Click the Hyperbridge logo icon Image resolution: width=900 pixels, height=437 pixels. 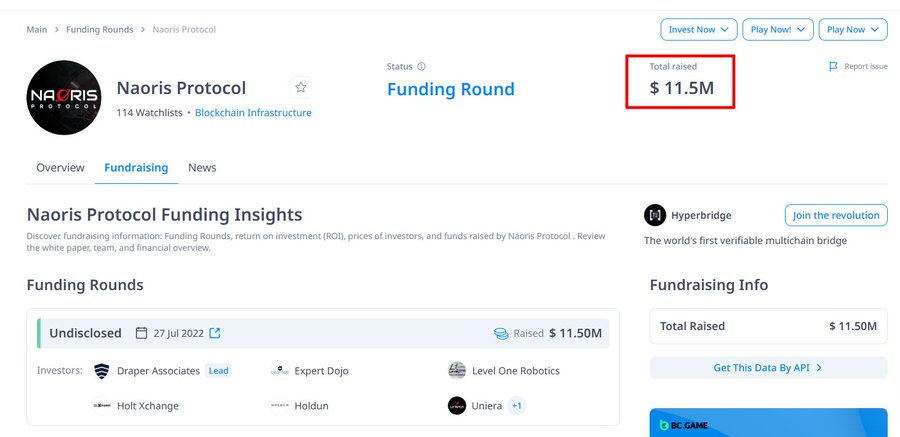655,215
